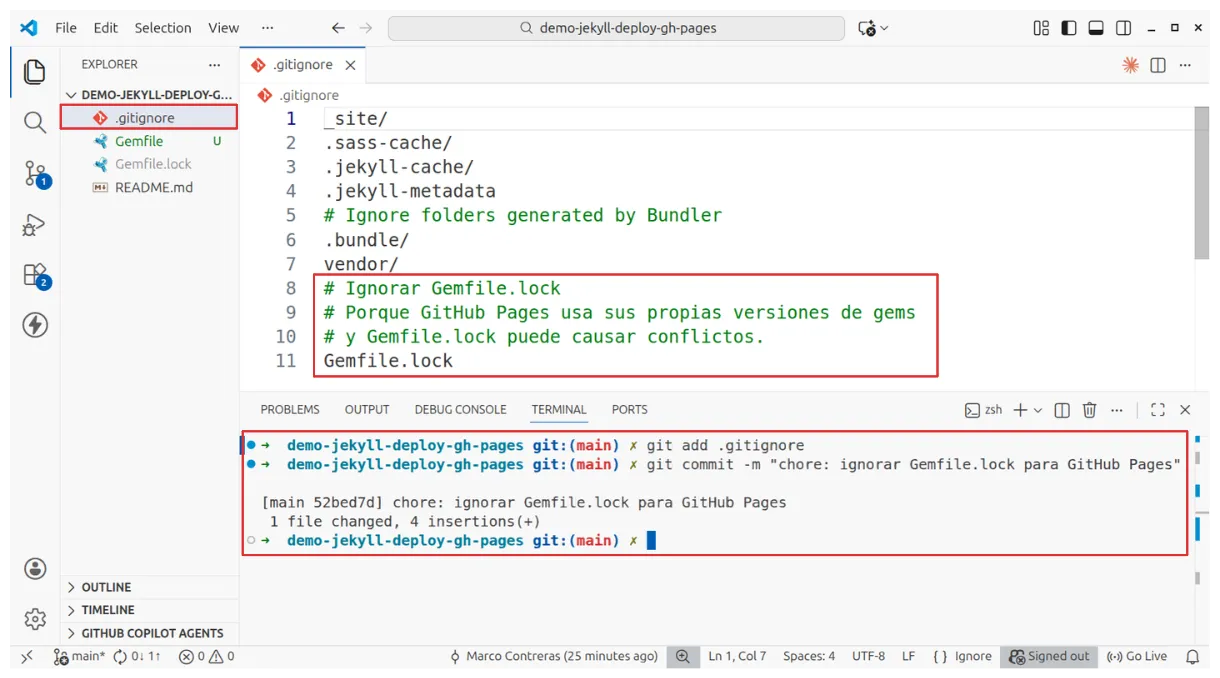
Task: Click the Accounts profile icon
Action: 35,569
